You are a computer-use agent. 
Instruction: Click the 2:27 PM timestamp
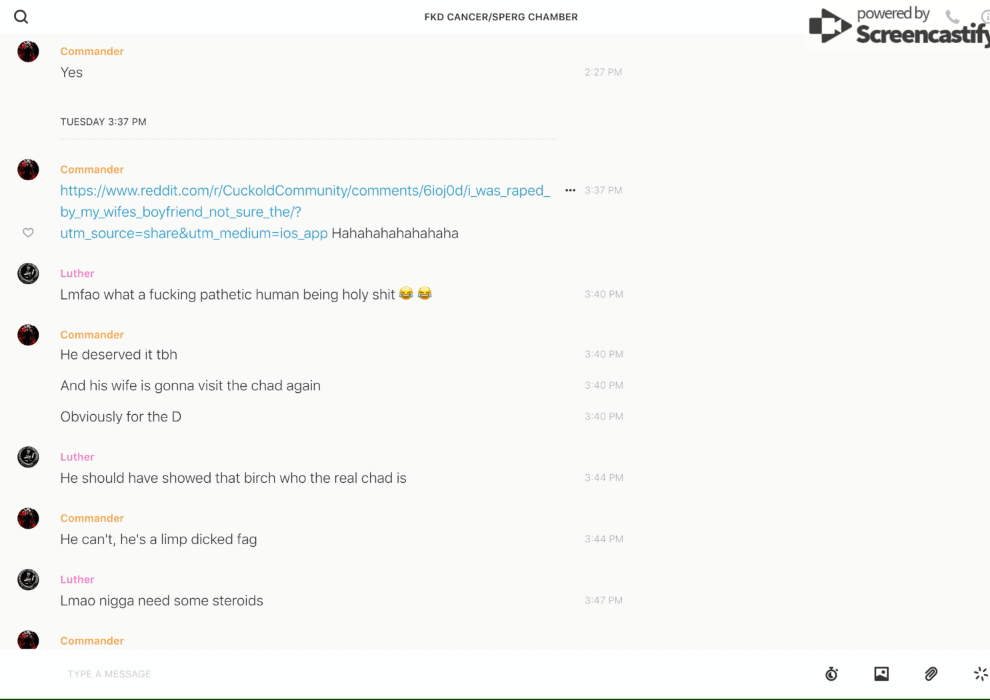603,73
